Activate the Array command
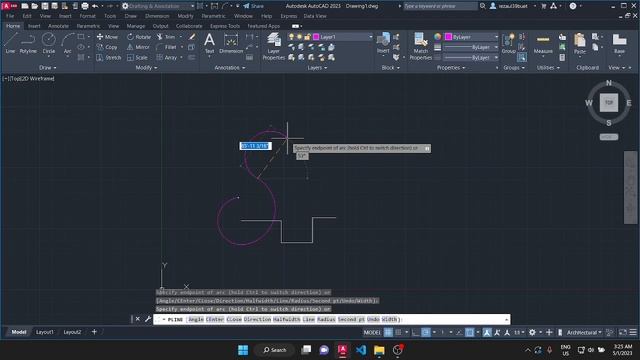The image size is (640, 360). pos(167,58)
